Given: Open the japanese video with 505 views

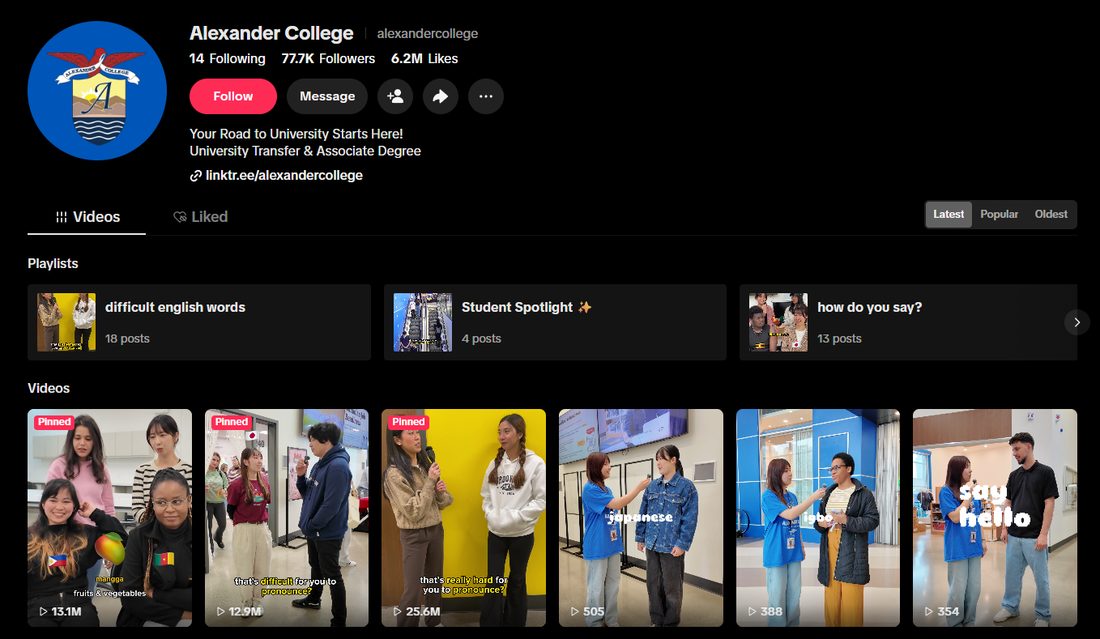Looking at the screenshot, I should click(640, 518).
